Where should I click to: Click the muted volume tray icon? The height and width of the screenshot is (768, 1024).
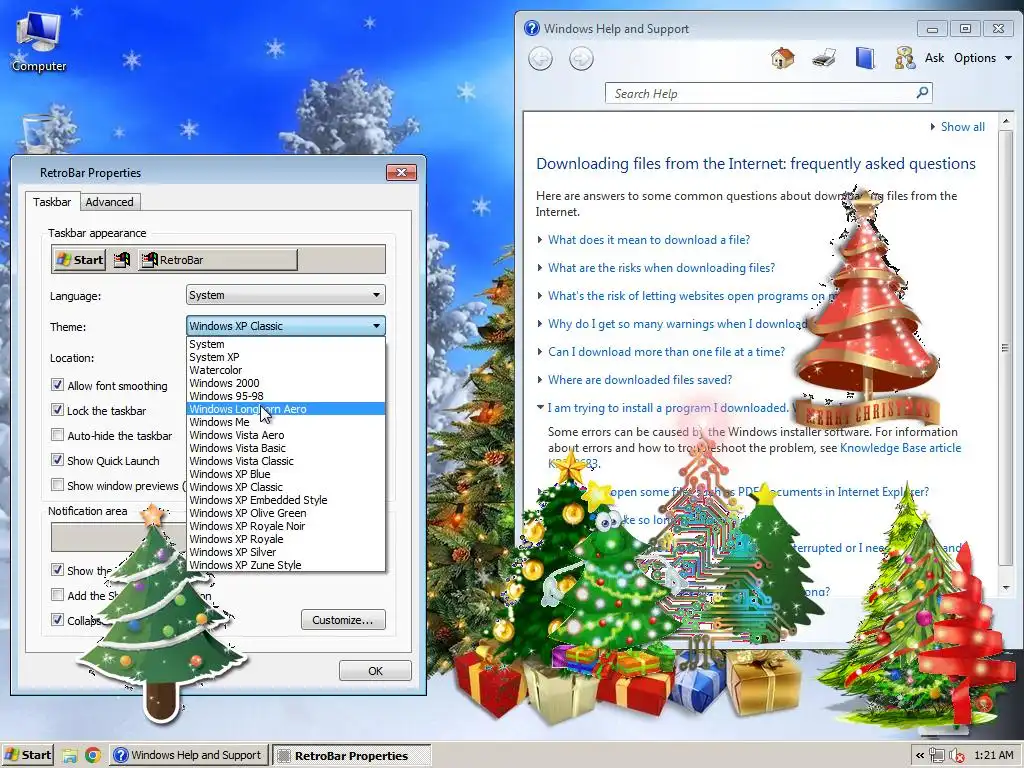(956, 756)
